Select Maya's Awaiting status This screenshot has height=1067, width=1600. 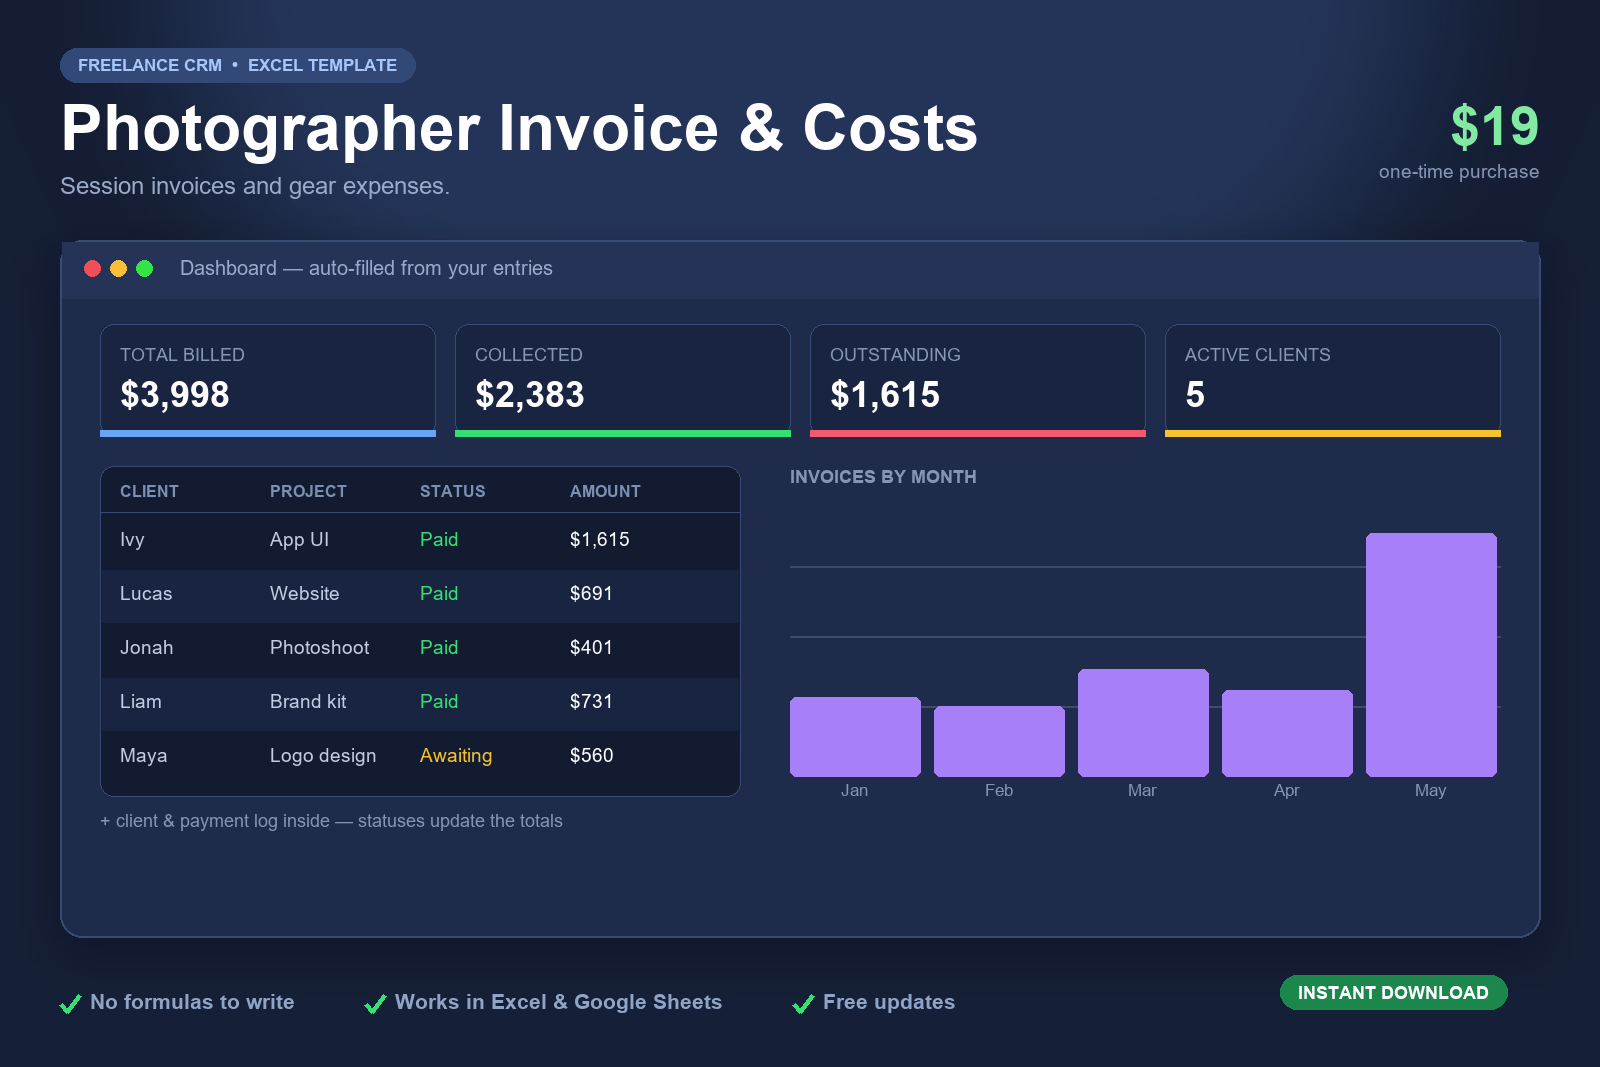[456, 755]
